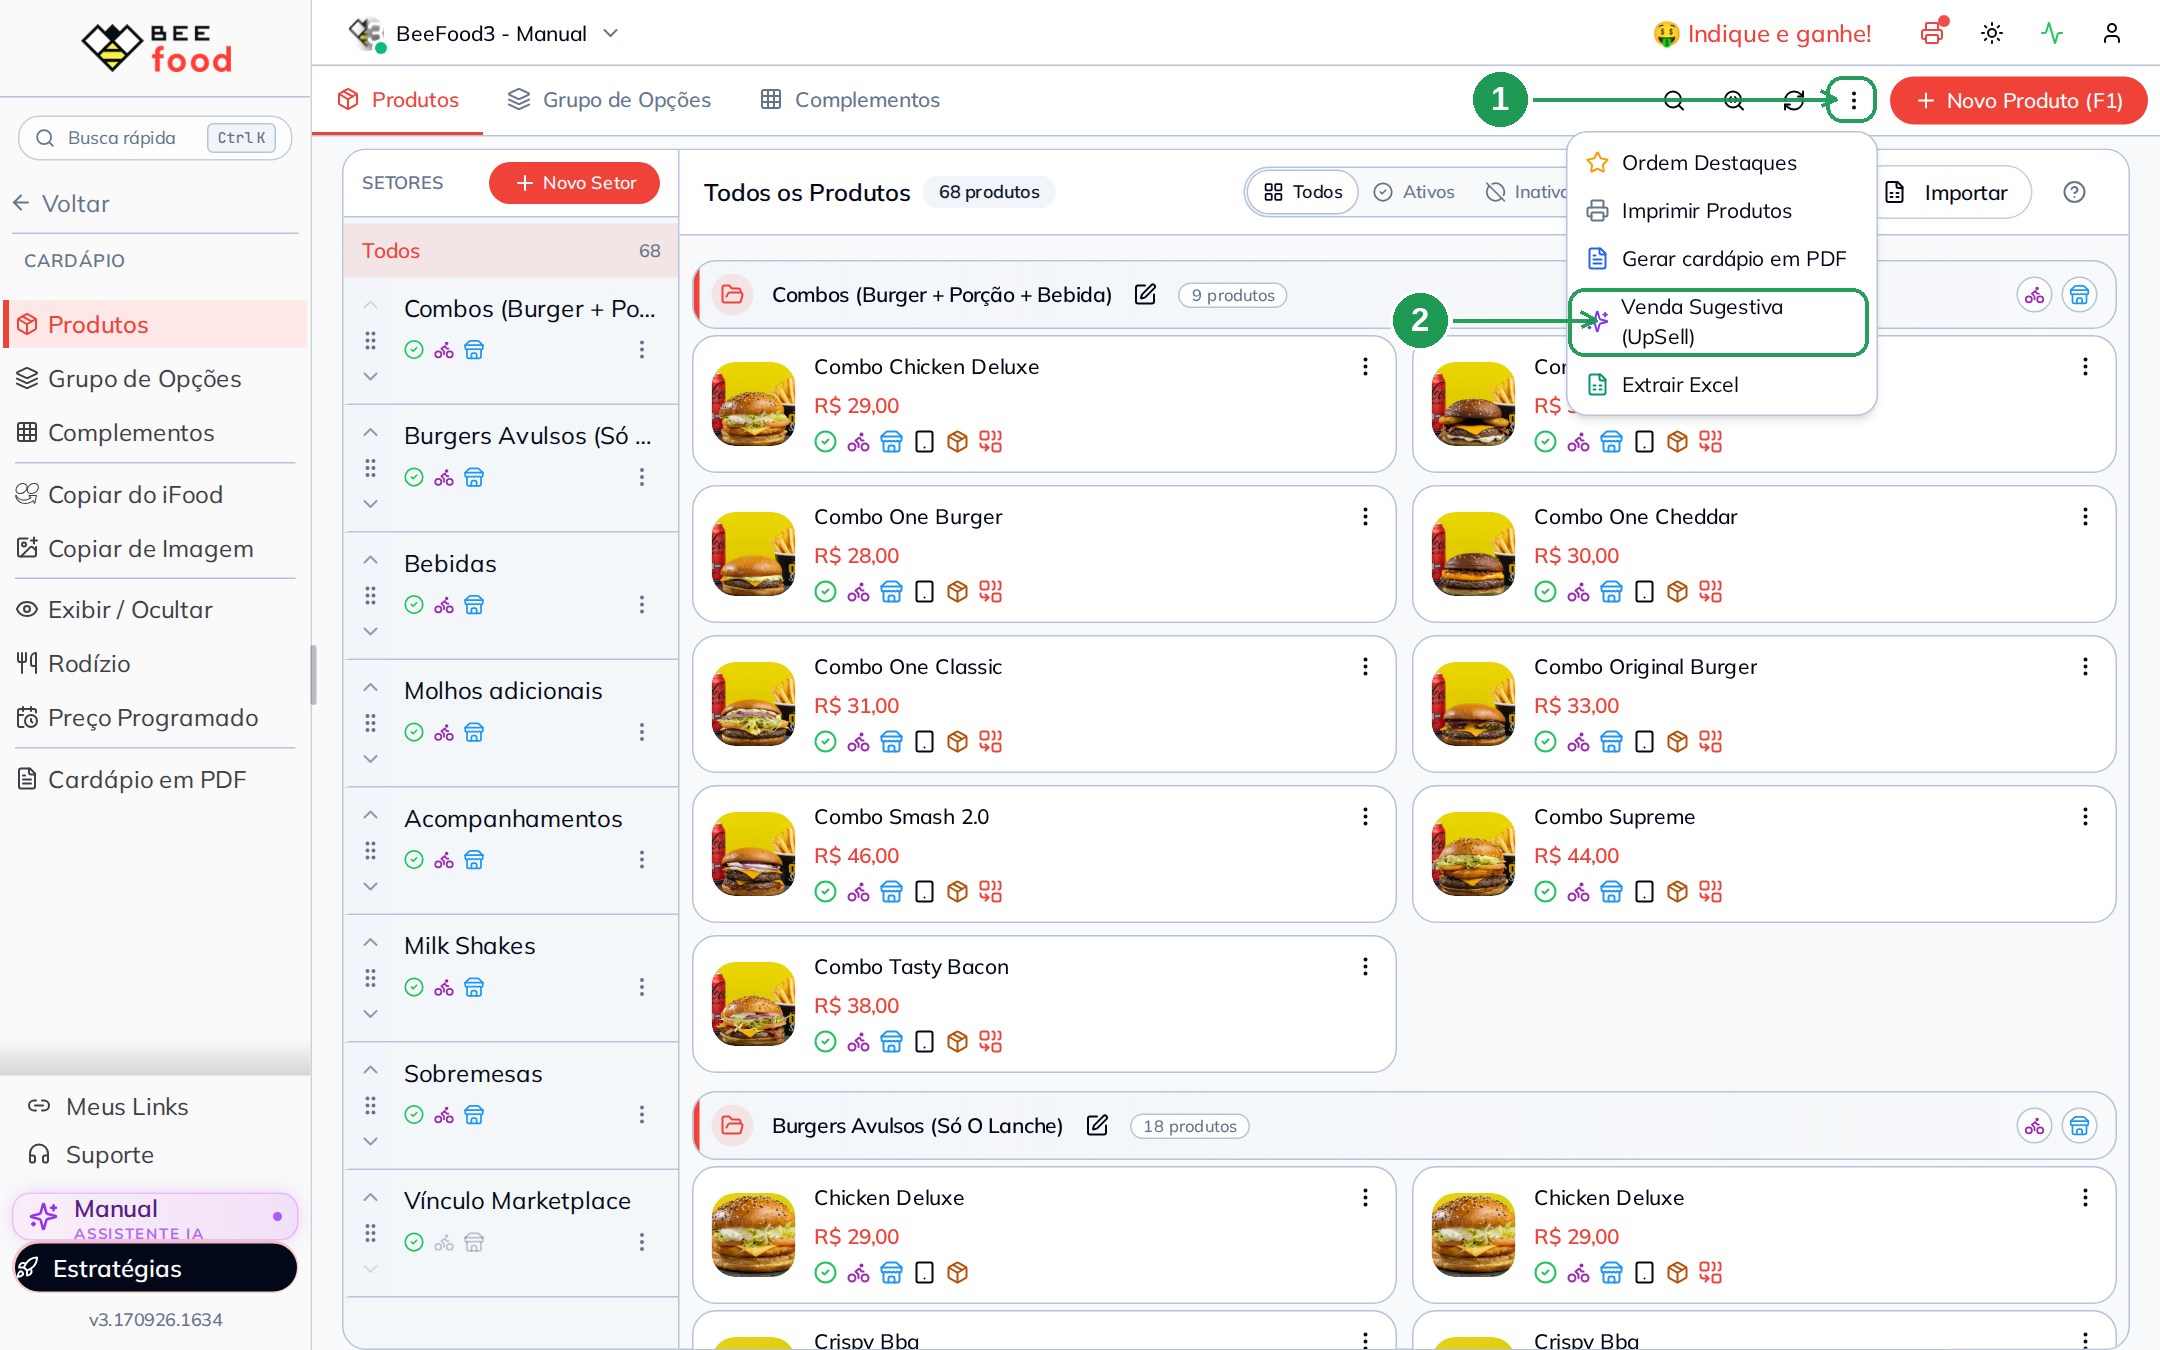Toggle the light/dark theme sun icon
This screenshot has height=1350, width=2160.
(1992, 33)
